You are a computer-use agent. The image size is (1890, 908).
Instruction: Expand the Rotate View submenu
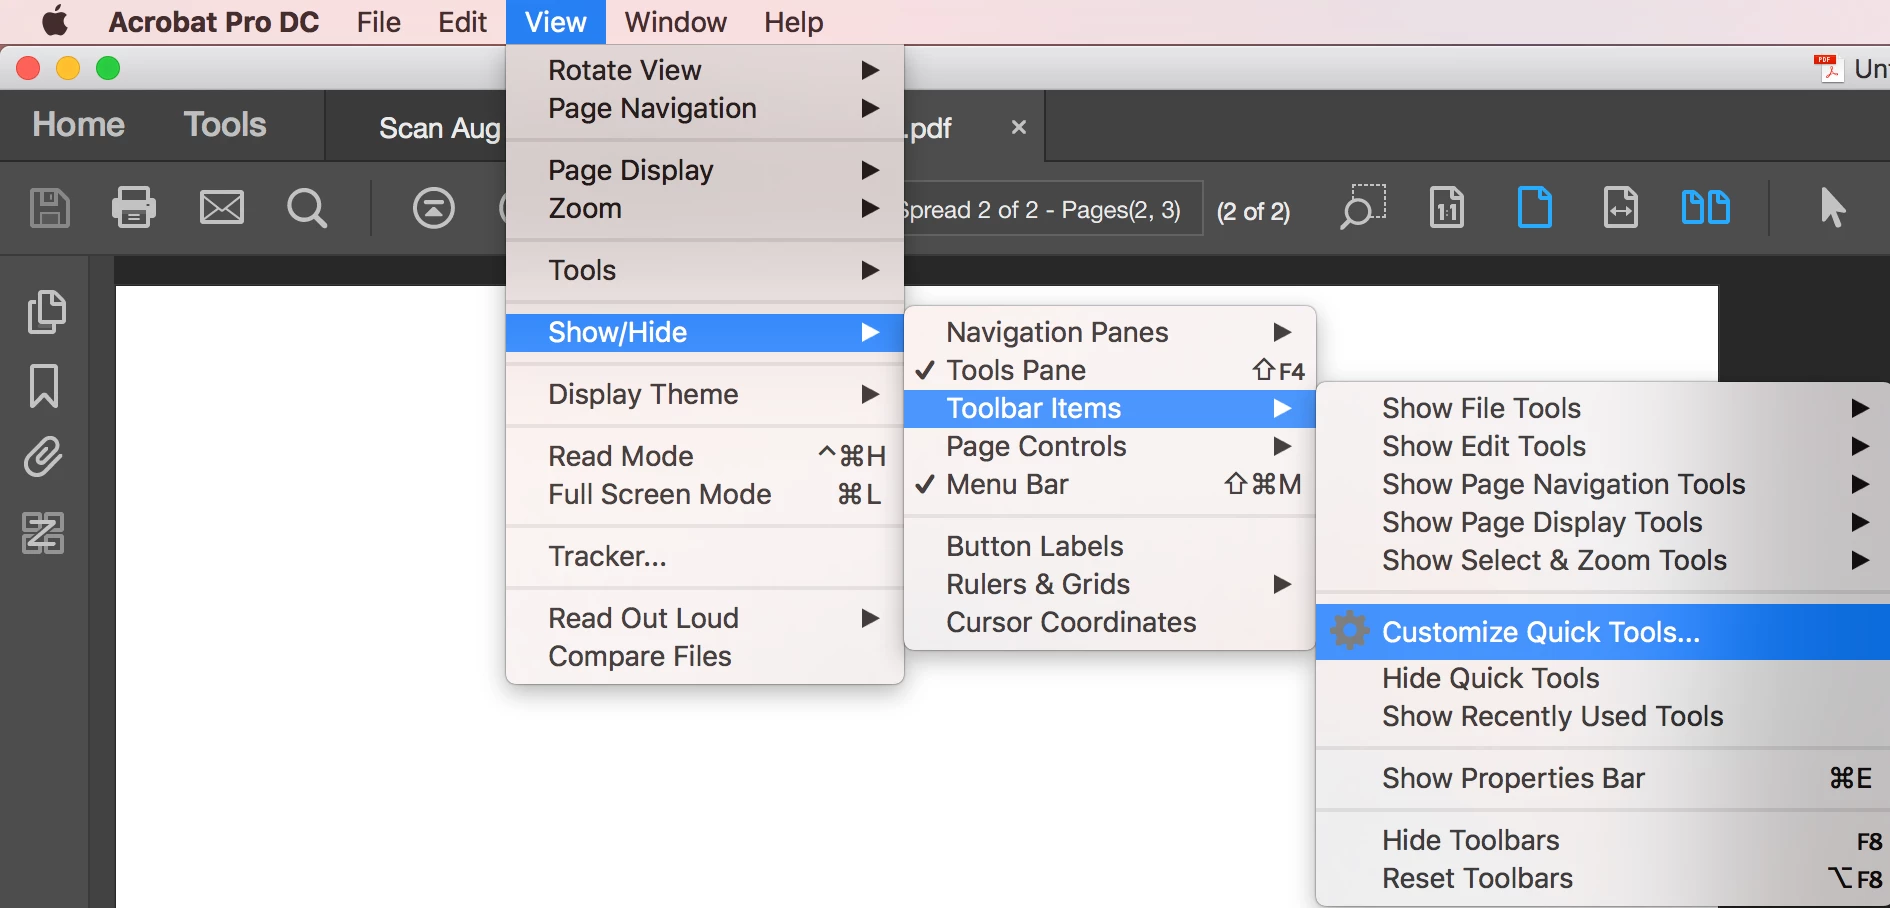[x=705, y=70]
